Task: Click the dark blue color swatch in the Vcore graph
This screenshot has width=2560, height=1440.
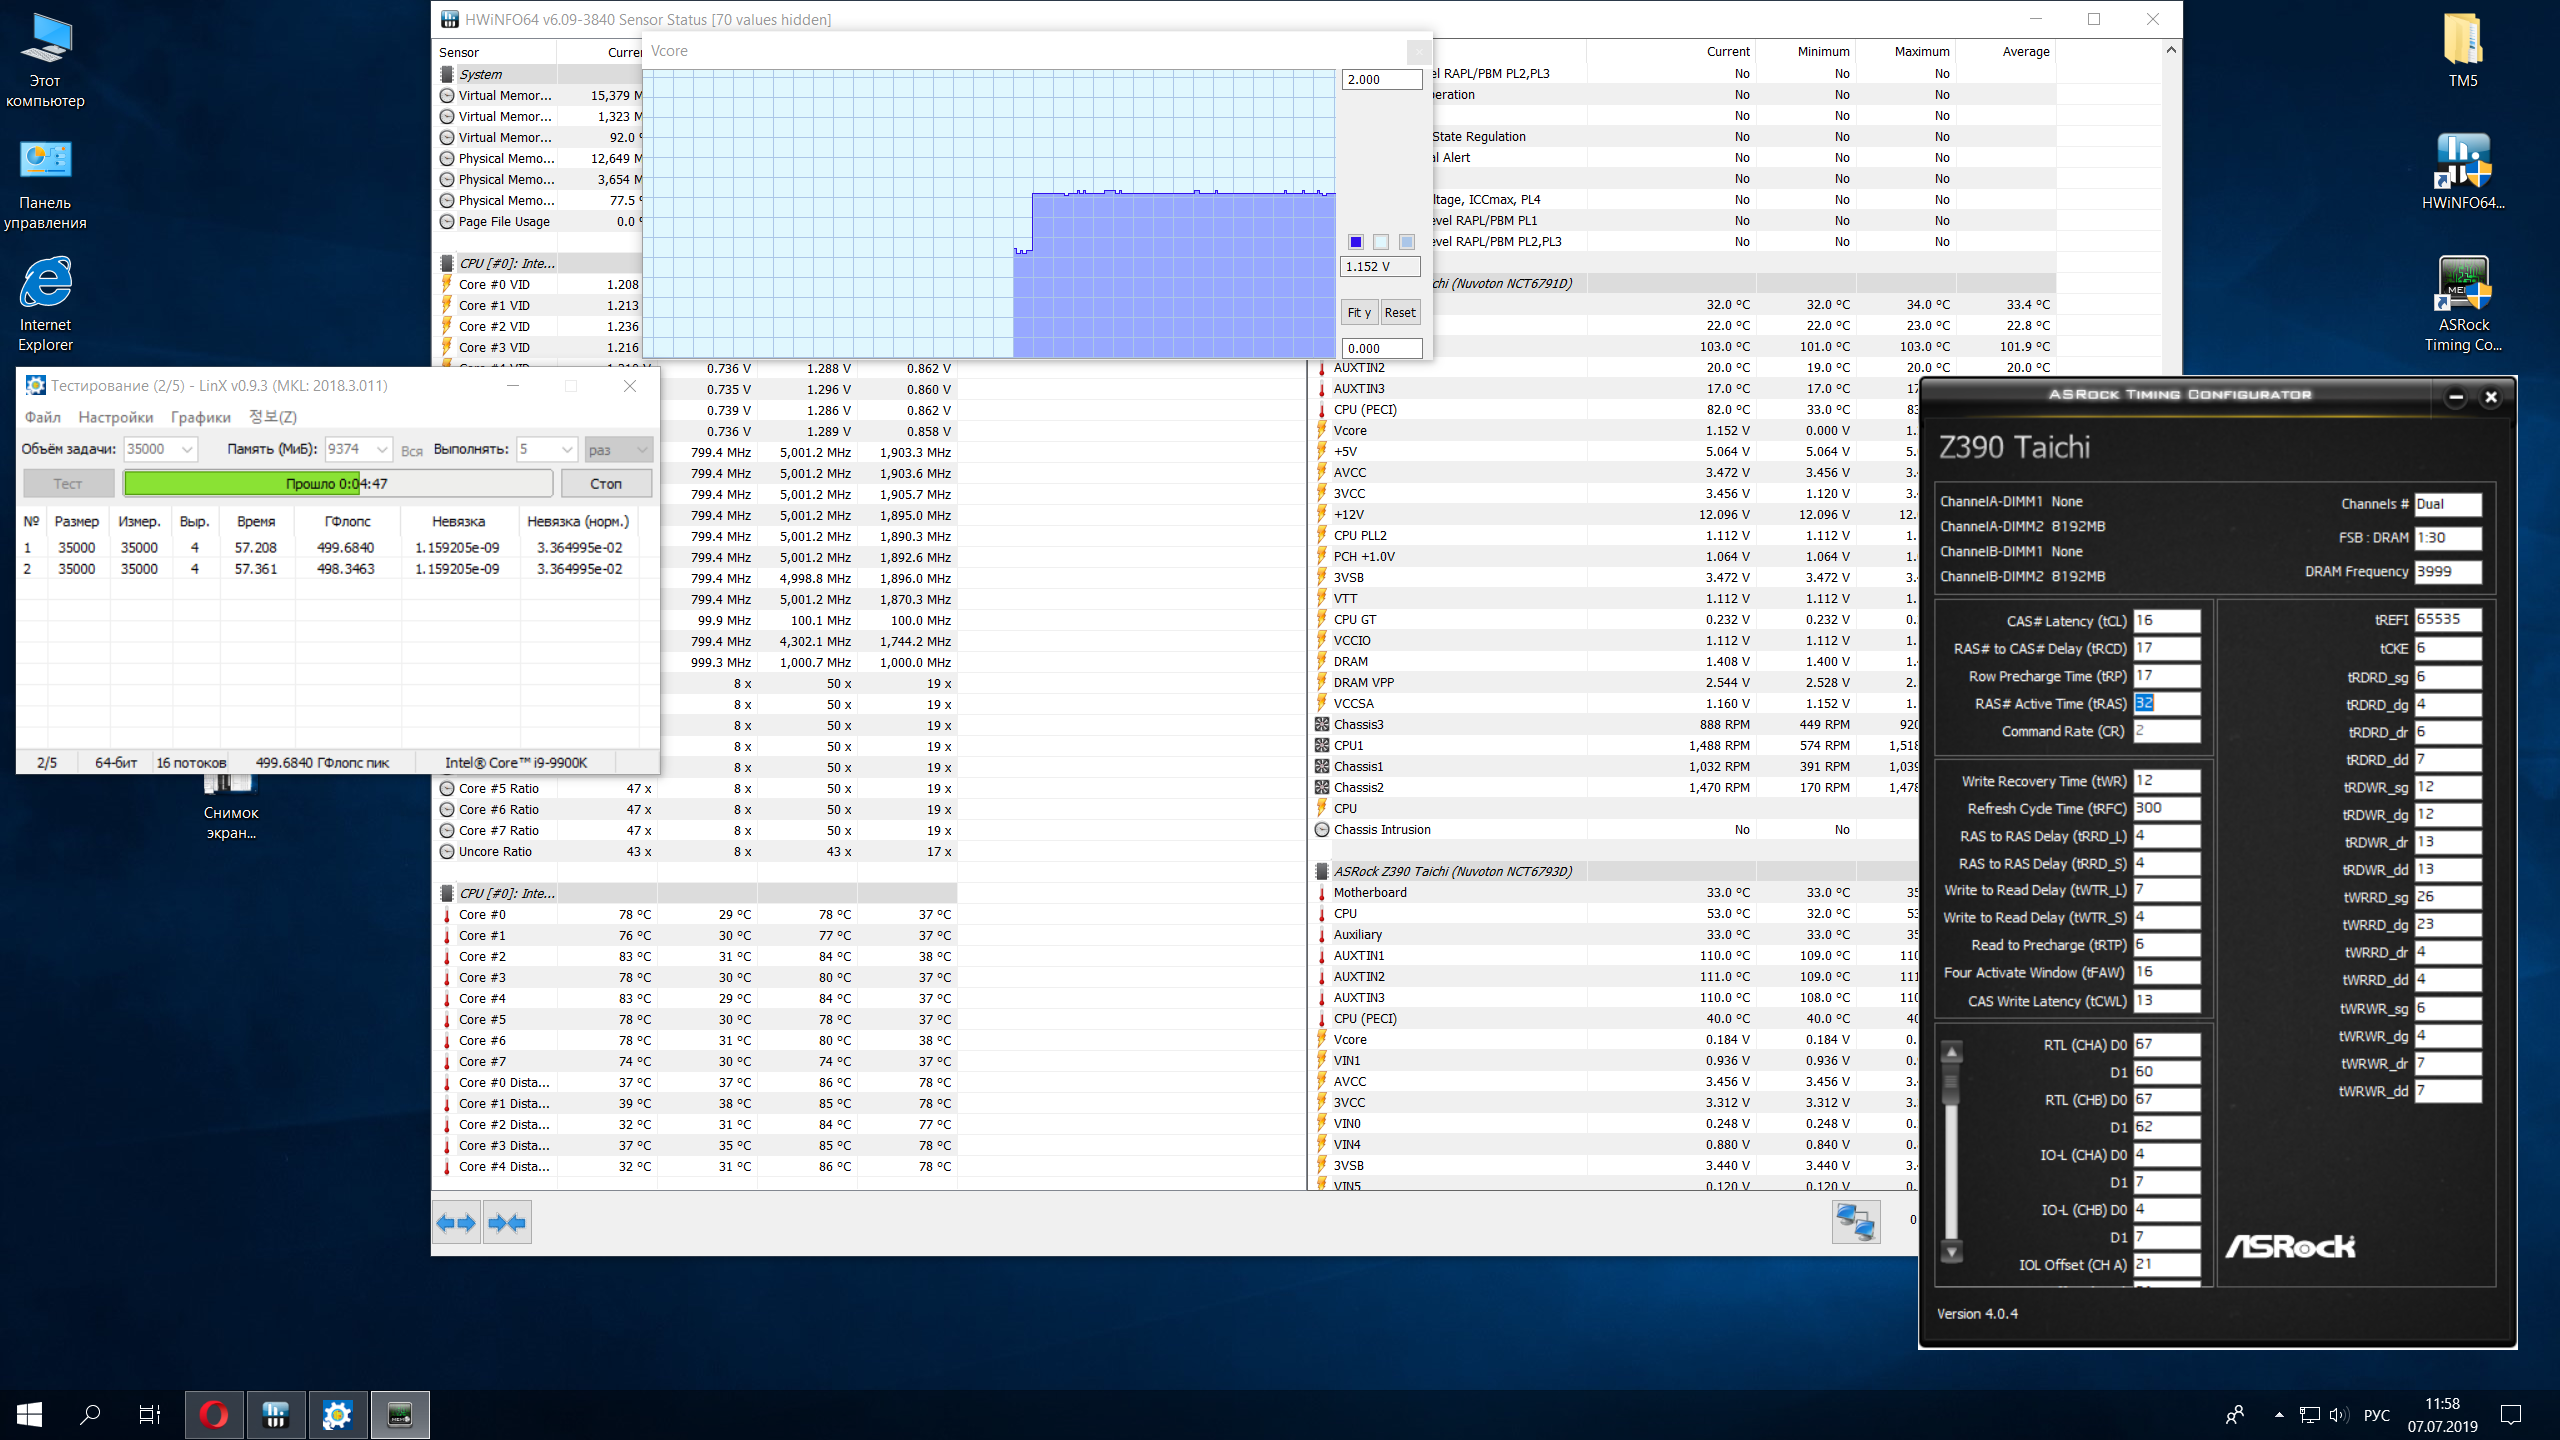Action: tap(1355, 242)
